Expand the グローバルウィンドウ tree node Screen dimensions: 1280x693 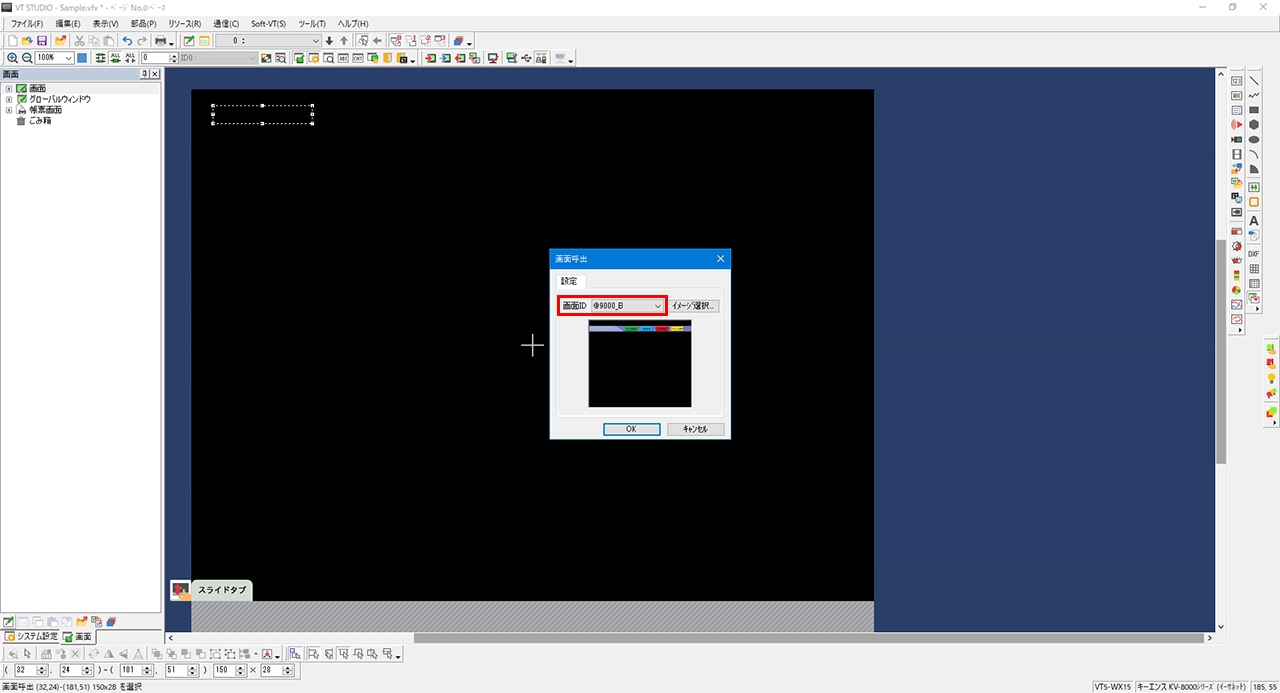pyautogui.click(x=9, y=100)
